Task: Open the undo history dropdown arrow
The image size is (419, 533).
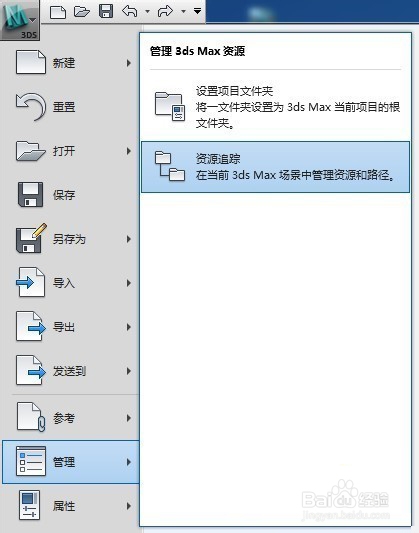Action: click(x=147, y=12)
